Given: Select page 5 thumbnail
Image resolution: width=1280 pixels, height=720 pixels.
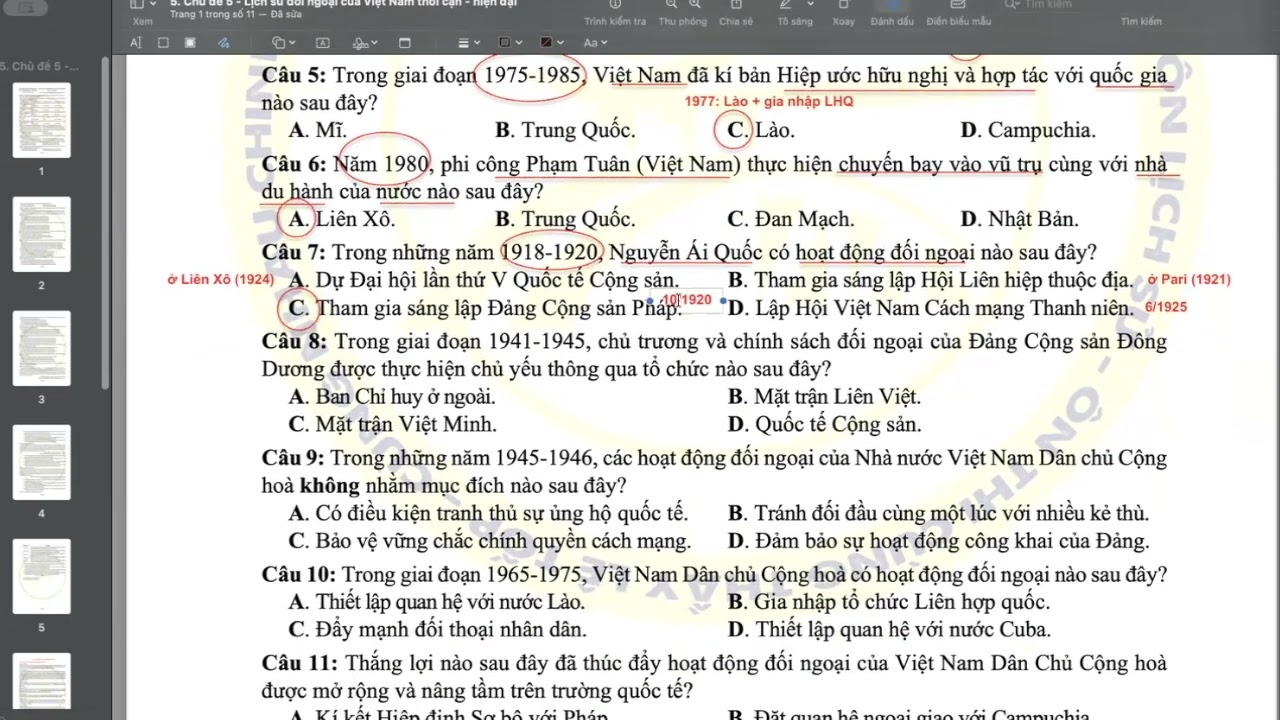Looking at the screenshot, I should (41, 576).
